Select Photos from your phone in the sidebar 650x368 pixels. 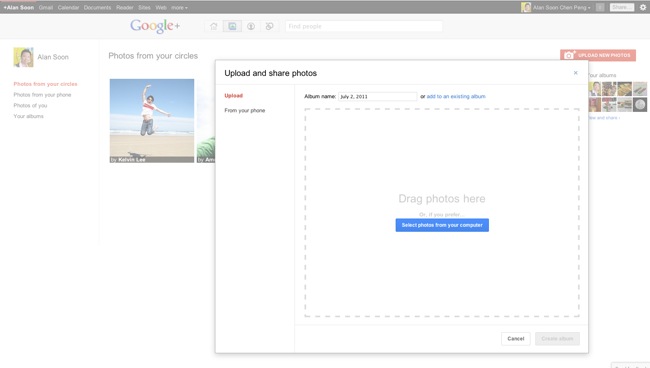pyautogui.click(x=42, y=94)
